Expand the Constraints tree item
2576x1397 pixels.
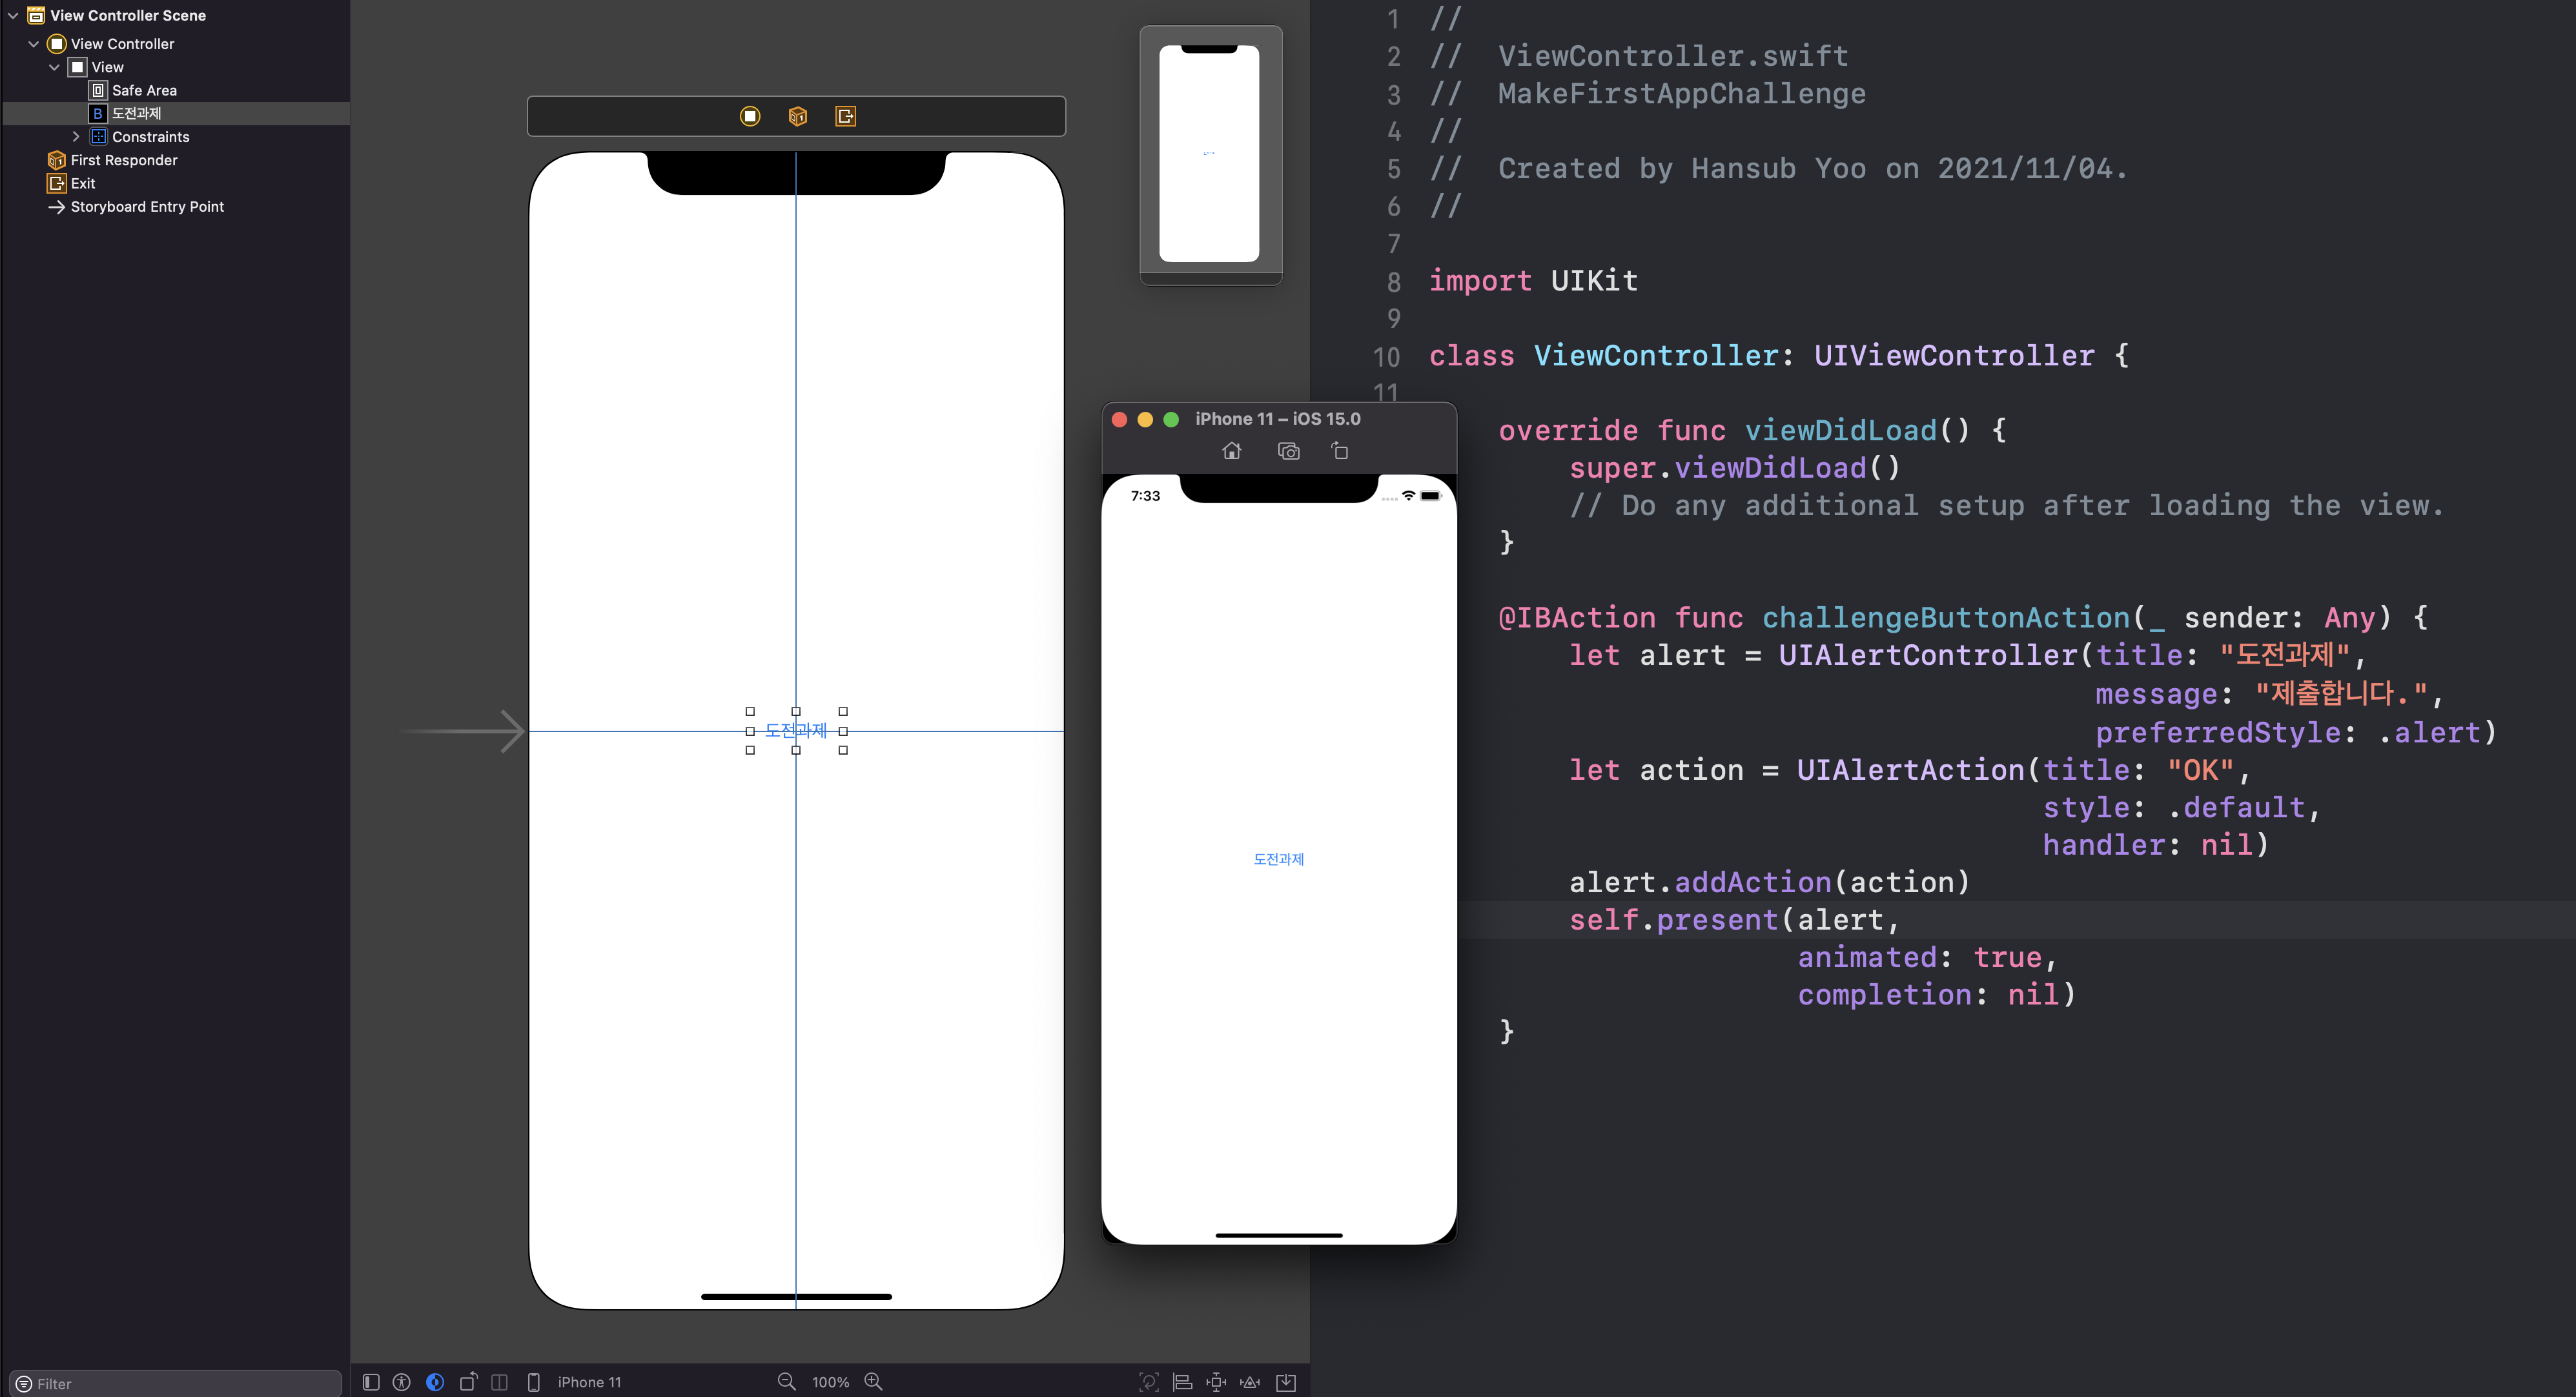coord(76,137)
